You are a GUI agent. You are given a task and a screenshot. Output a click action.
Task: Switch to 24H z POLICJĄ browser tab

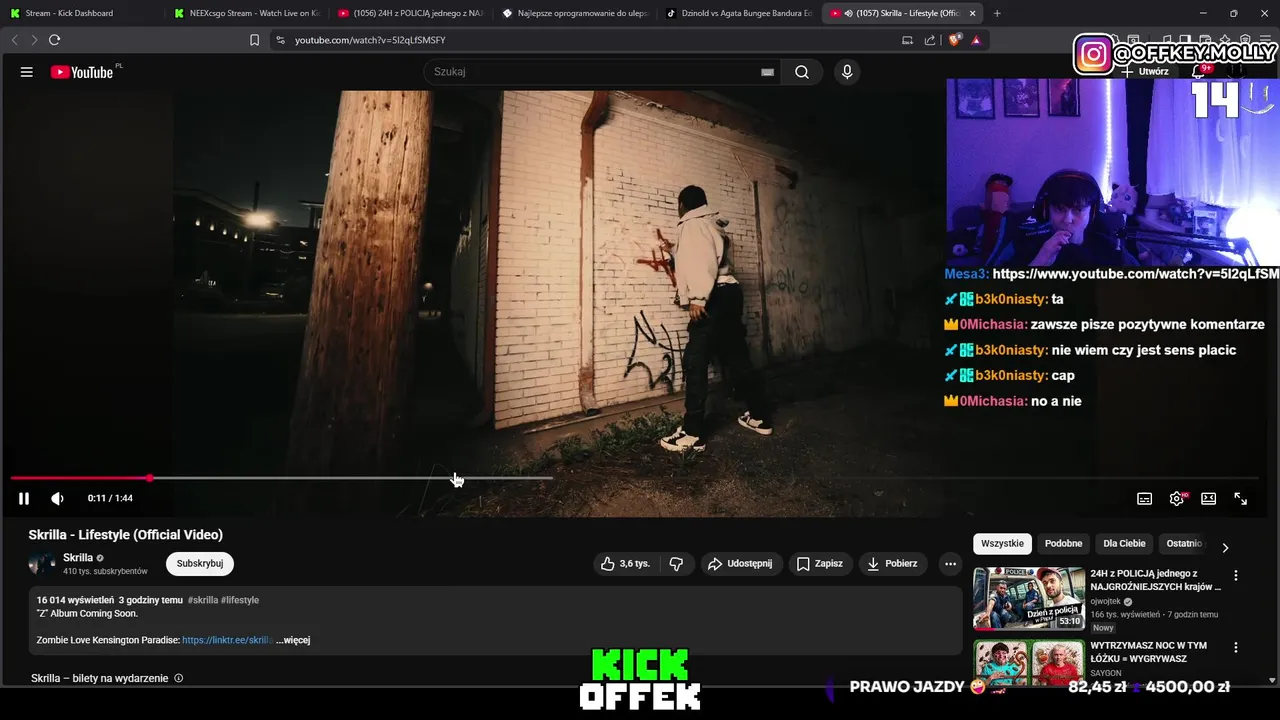[x=411, y=13]
